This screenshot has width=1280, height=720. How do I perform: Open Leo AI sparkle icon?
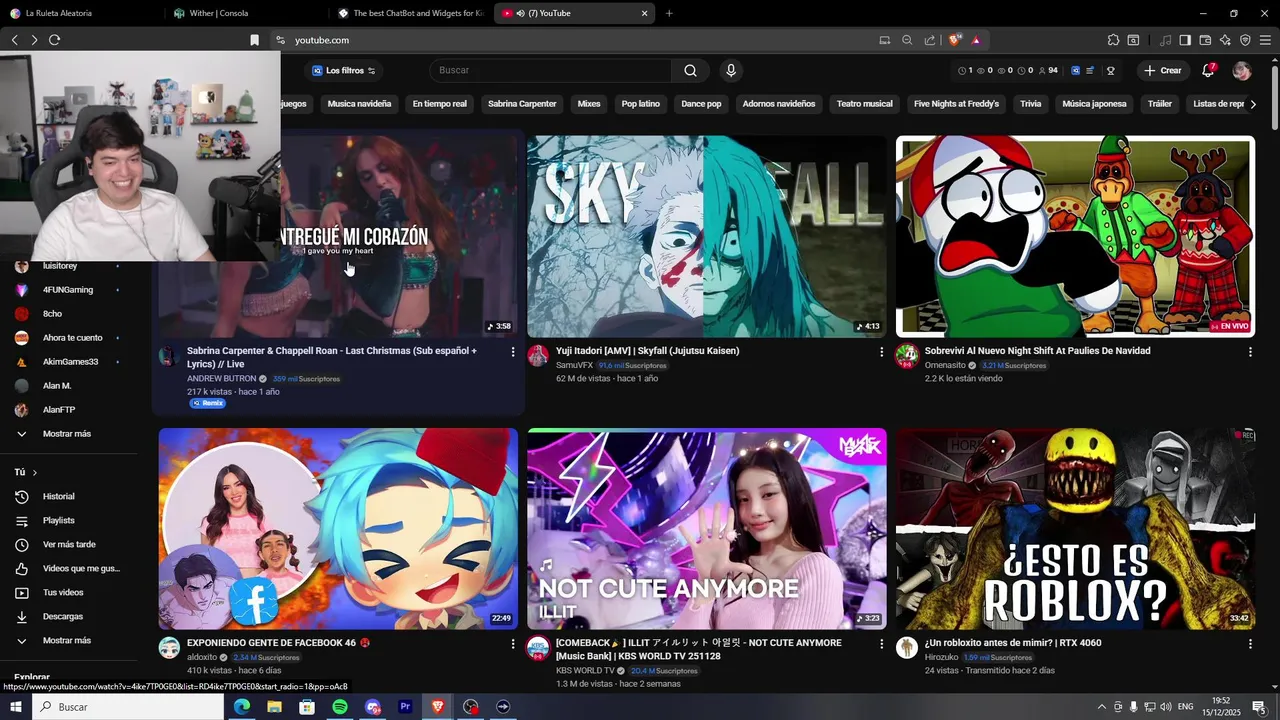click(1225, 40)
